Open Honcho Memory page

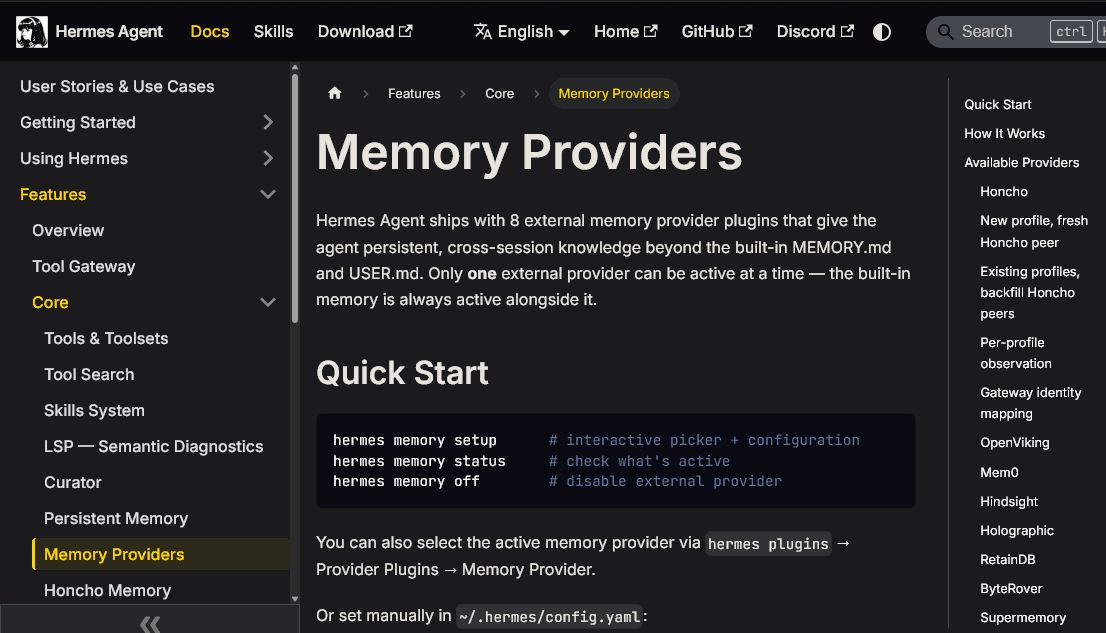107,590
